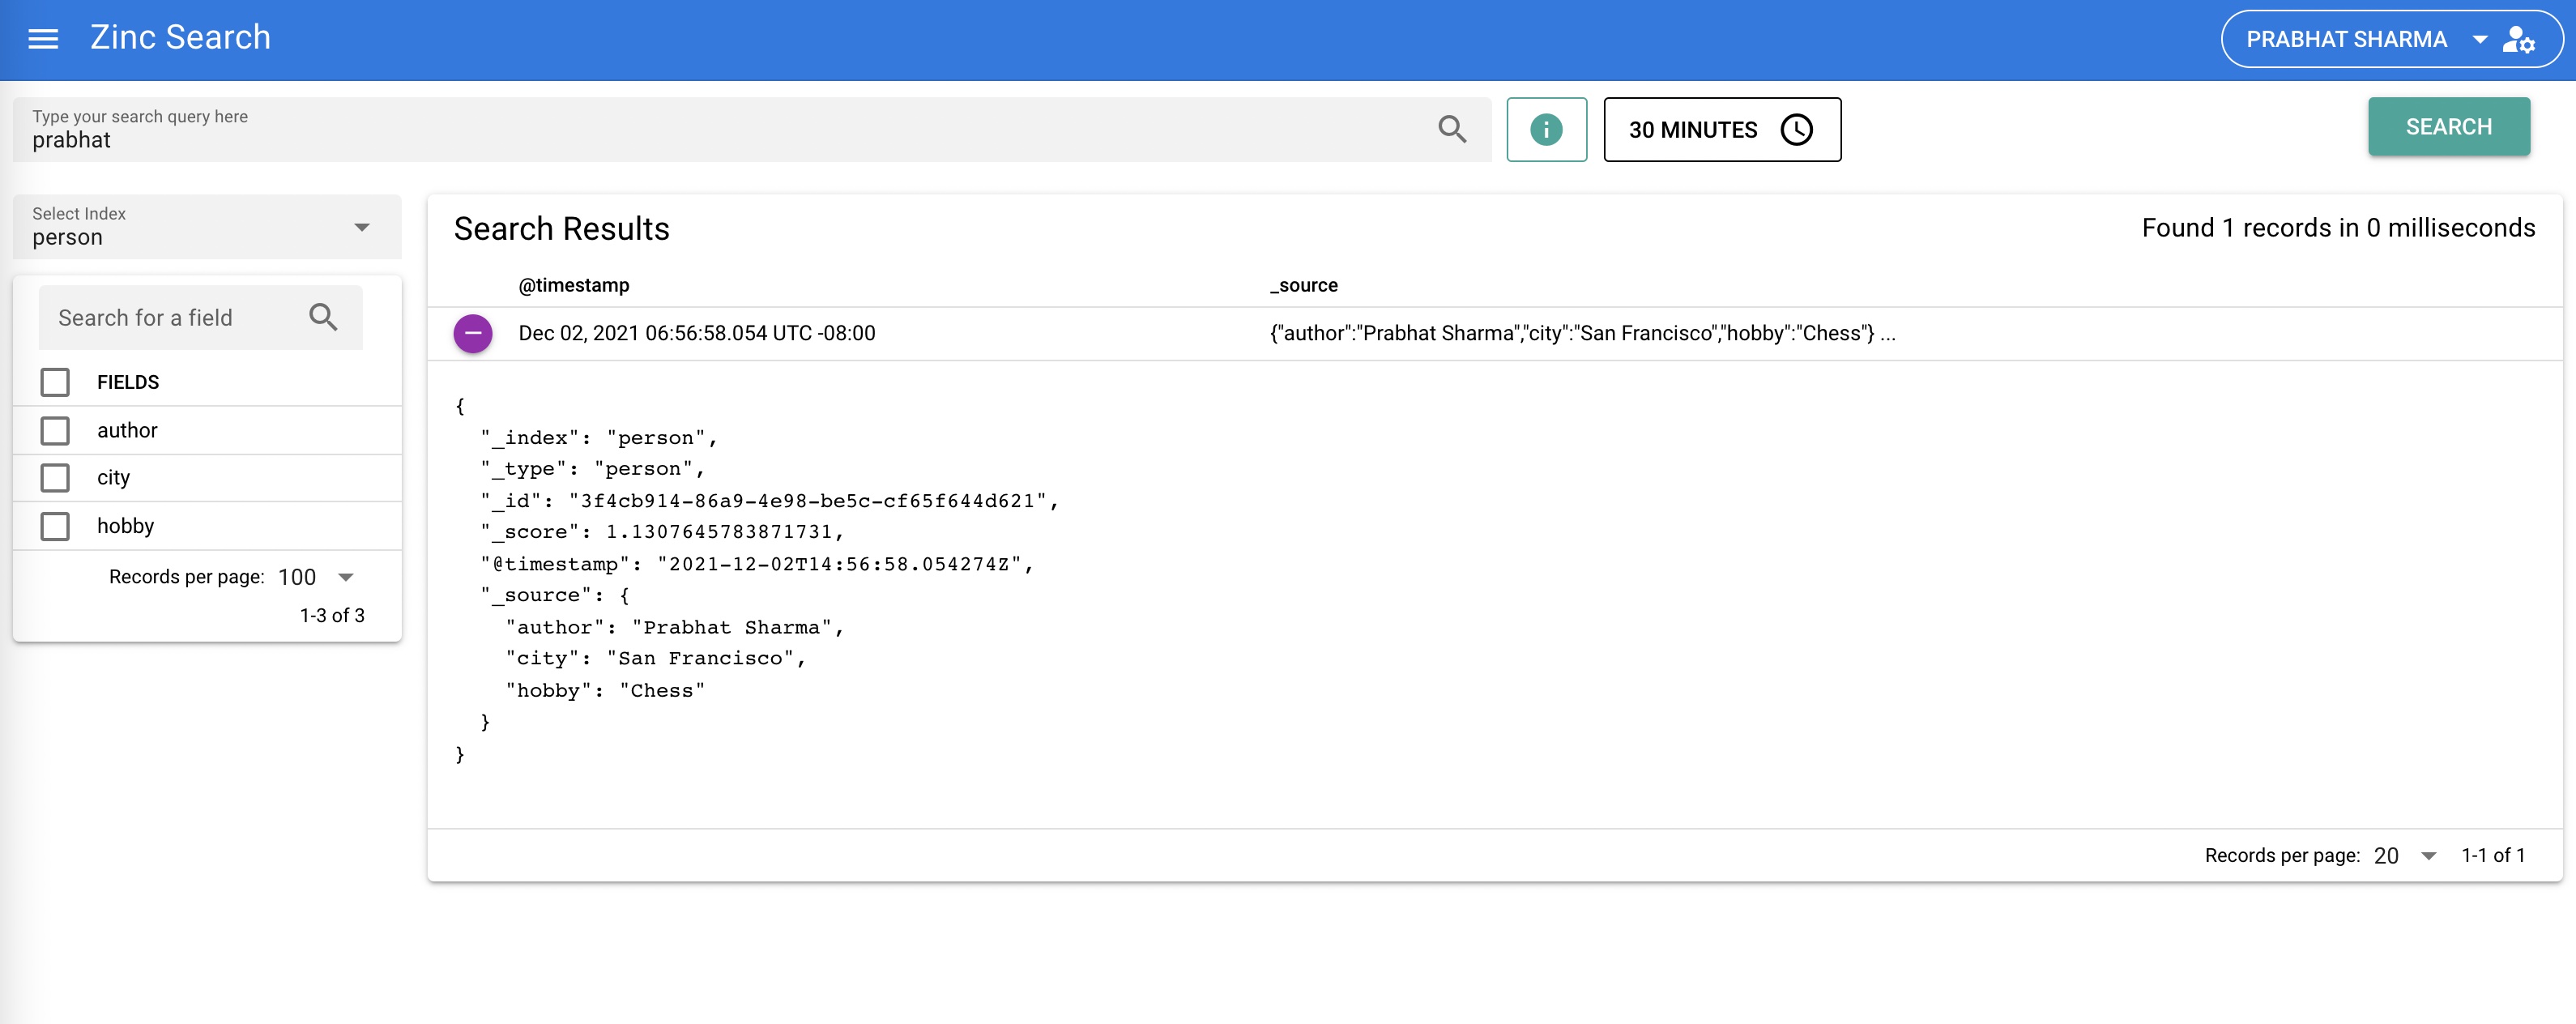2576x1024 pixels.
Task: Click the search icon in field search box
Action: [x=327, y=316]
